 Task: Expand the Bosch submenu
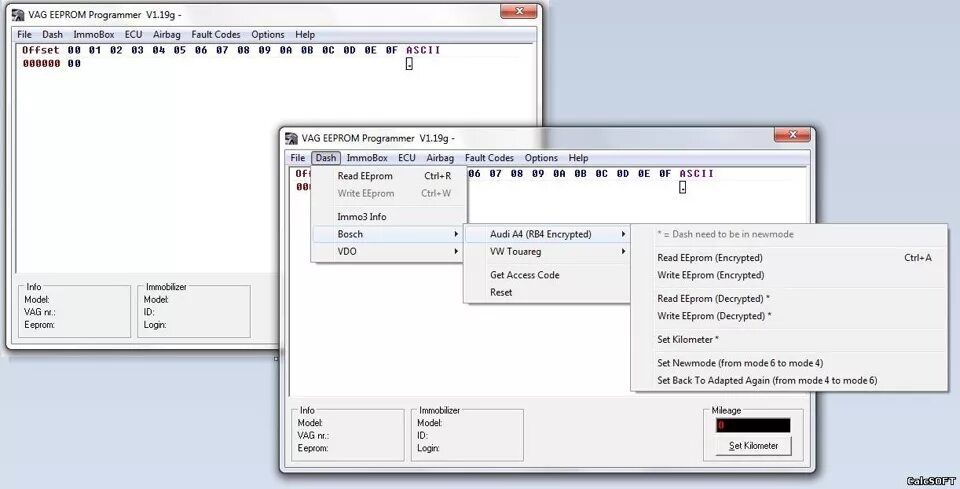[x=389, y=234]
